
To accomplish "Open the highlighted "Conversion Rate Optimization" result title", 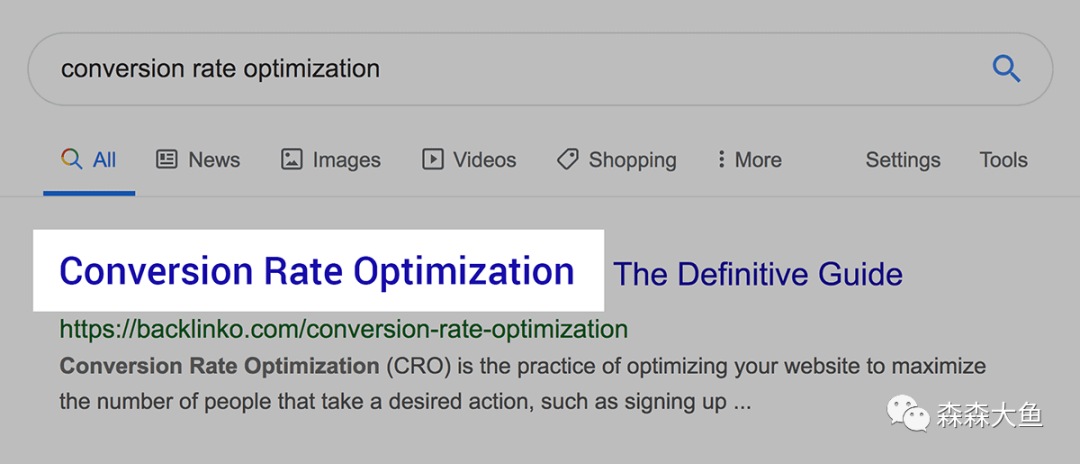I will (x=317, y=272).
